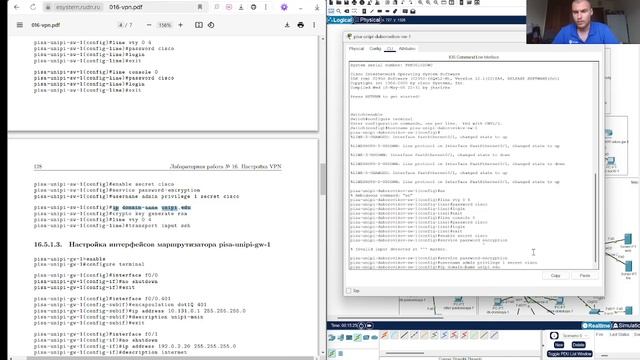The width and height of the screenshot is (640, 360).
Task: Rotate the PDF counterclockwise
Action: point(211,25)
